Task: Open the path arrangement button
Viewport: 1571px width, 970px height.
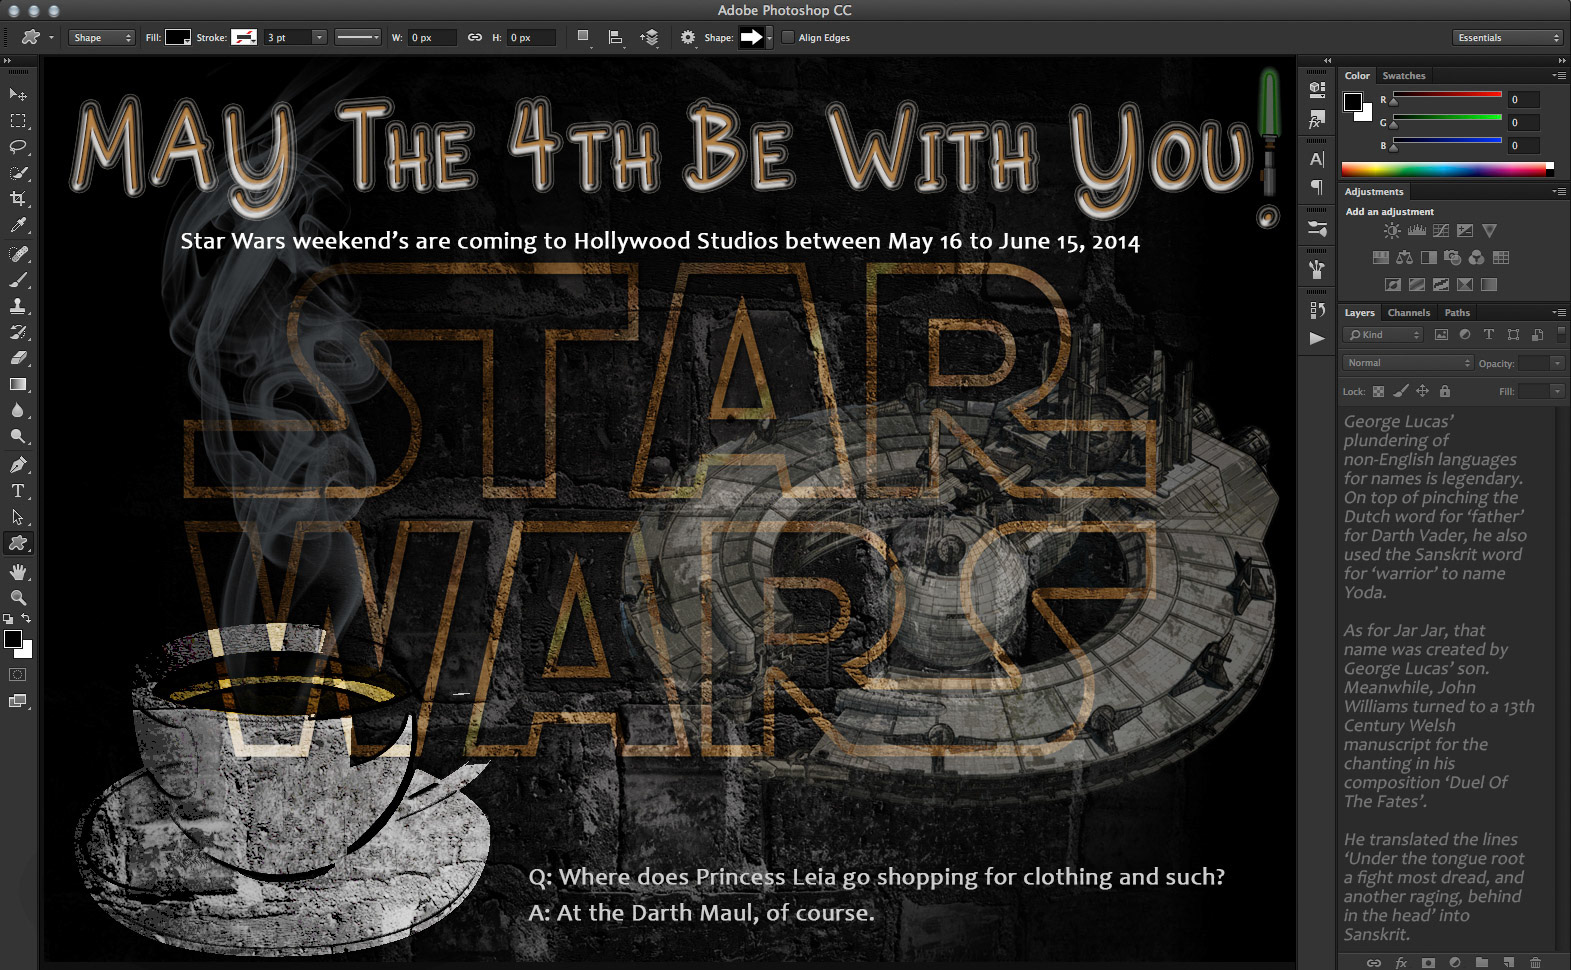Action: pyautogui.click(x=650, y=38)
